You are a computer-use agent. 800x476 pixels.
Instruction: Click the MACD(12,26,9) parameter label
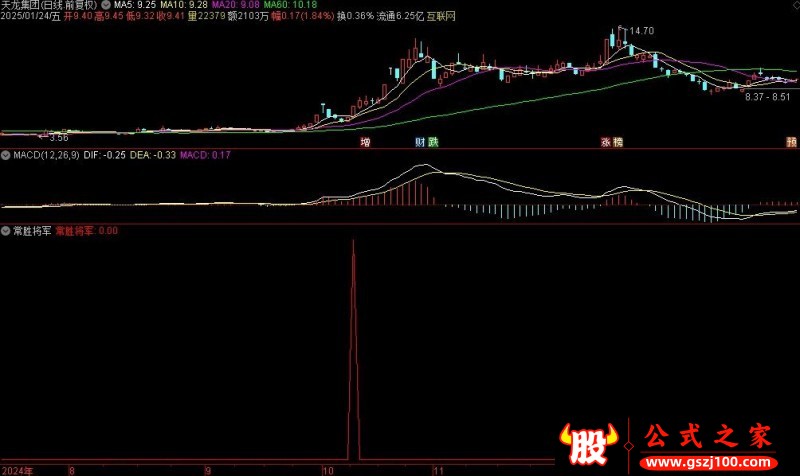46,155
